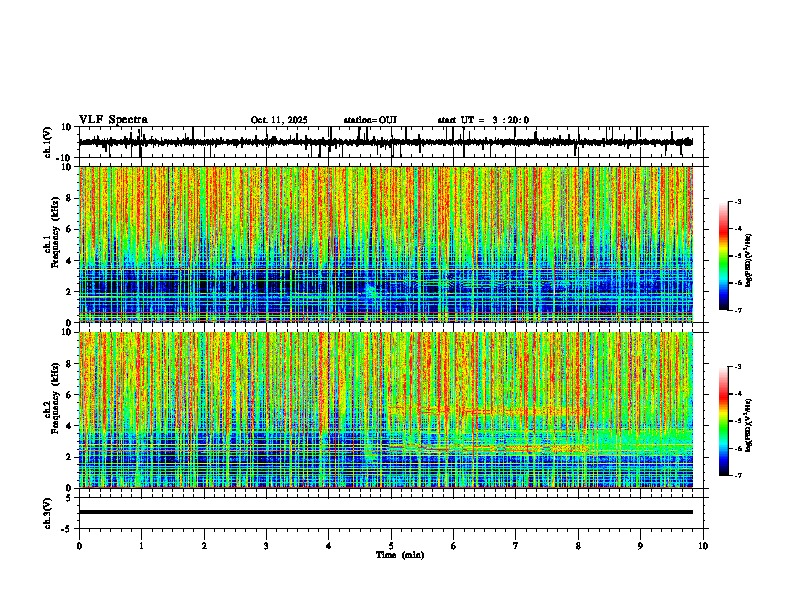This screenshot has height=612, width=792.
Task: Click inside the ch.1 spectrogram panel
Action: [386, 244]
